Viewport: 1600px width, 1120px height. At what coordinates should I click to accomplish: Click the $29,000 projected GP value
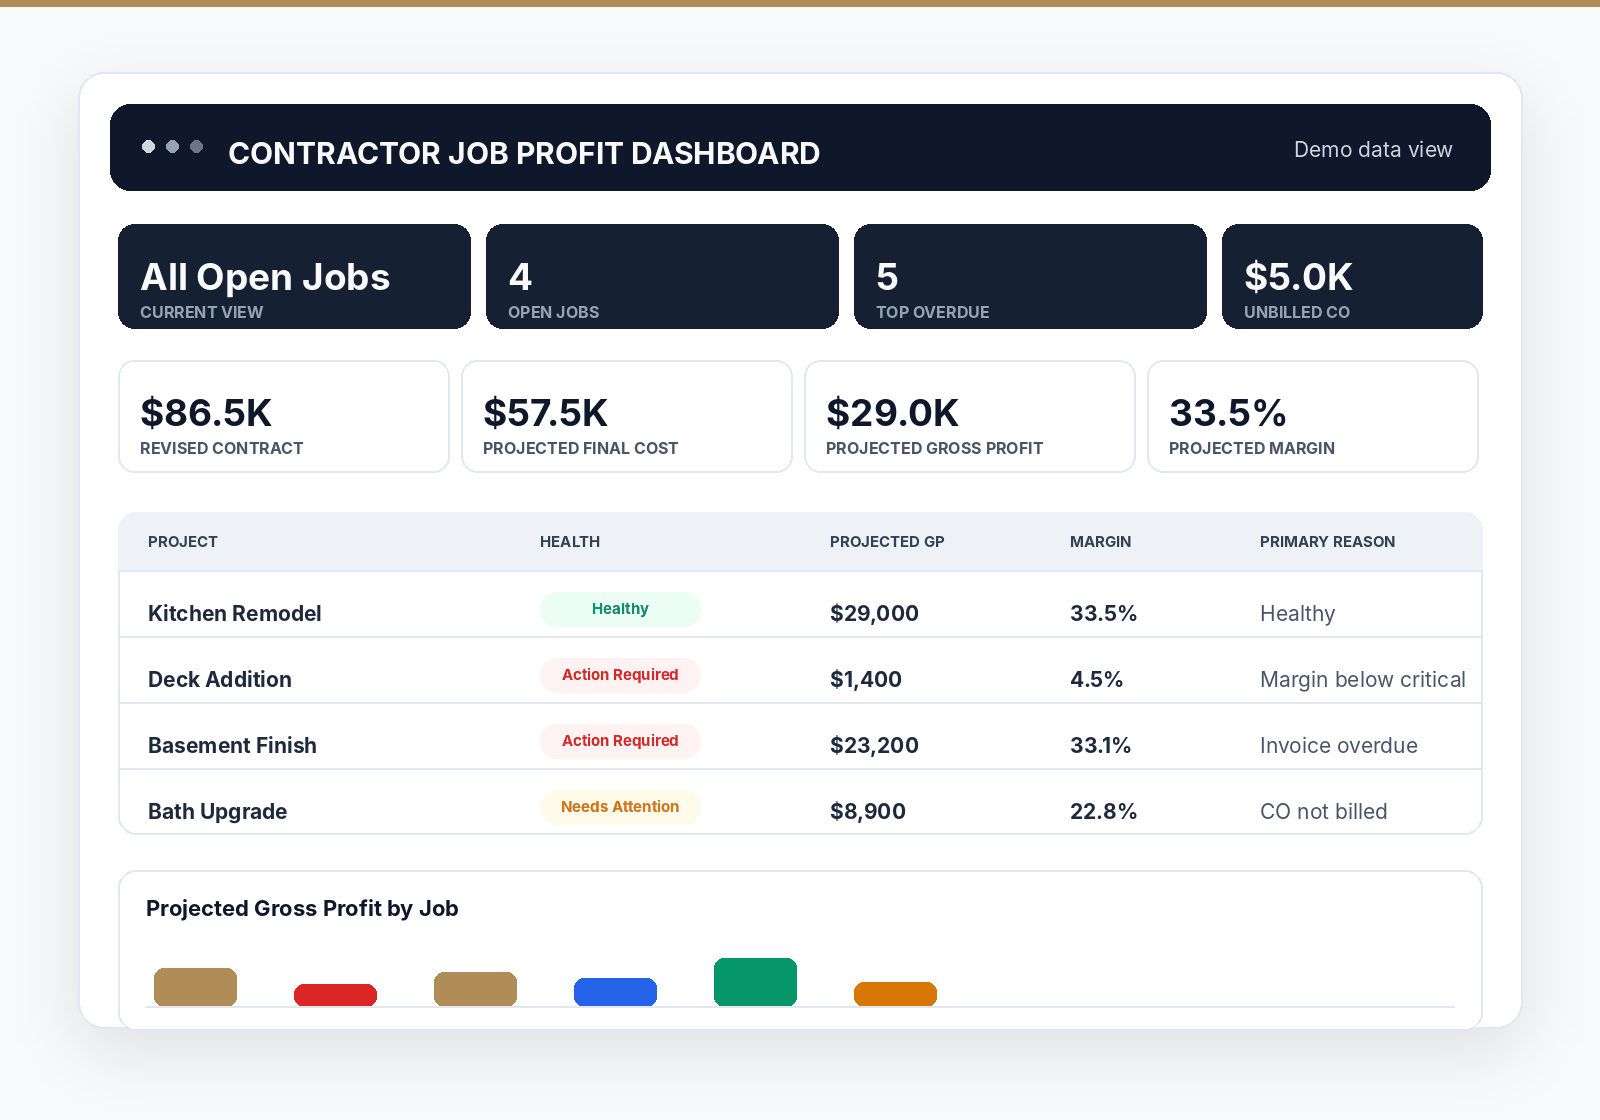(x=874, y=613)
